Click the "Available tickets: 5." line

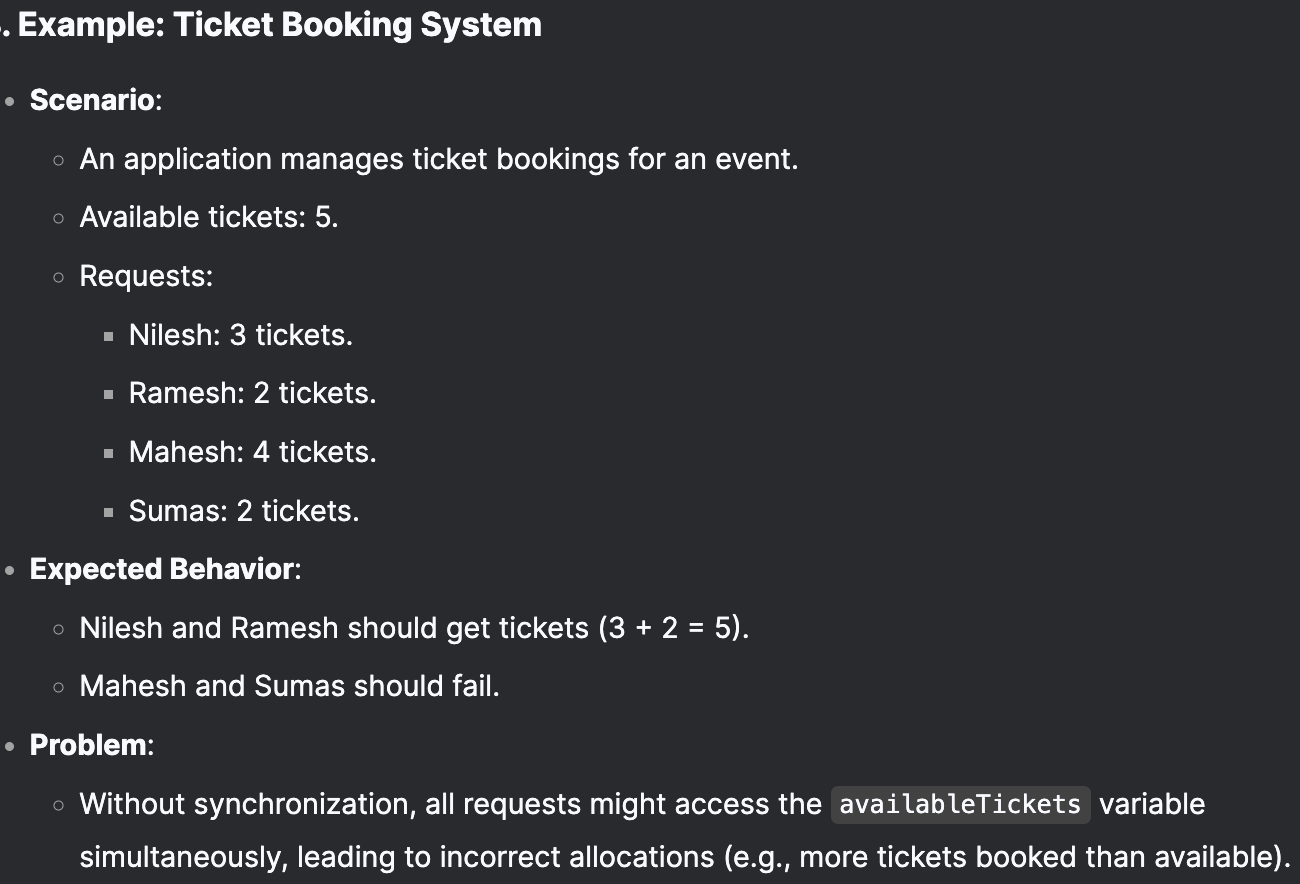(x=209, y=217)
